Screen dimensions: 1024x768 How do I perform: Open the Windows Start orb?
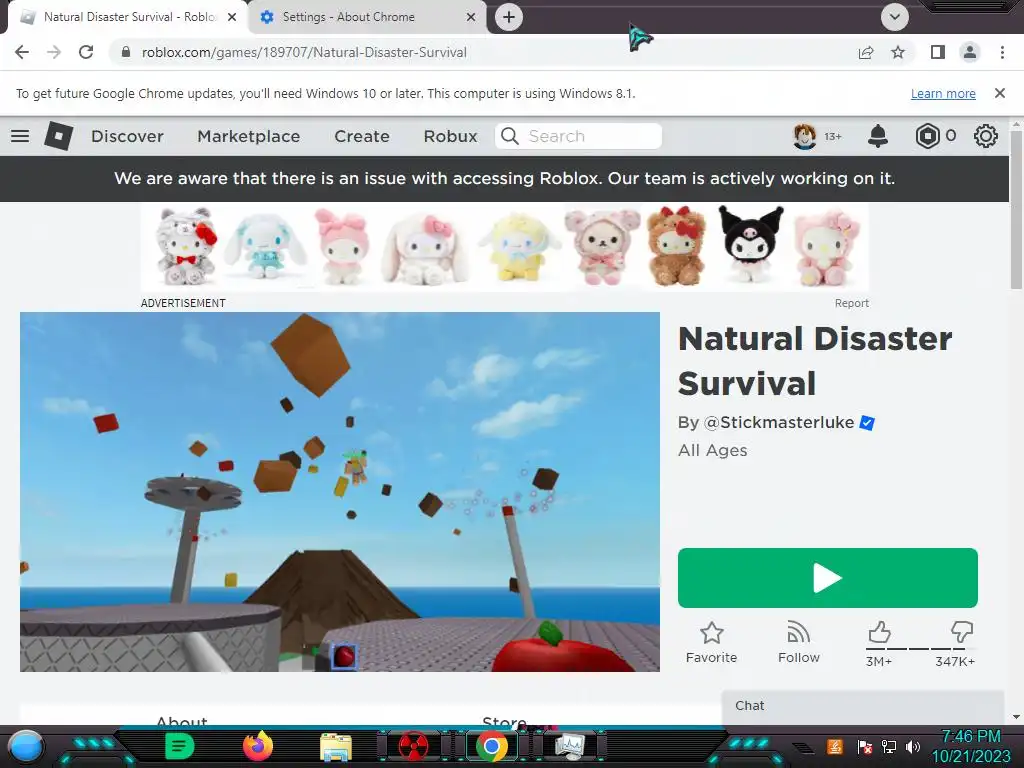click(x=26, y=746)
